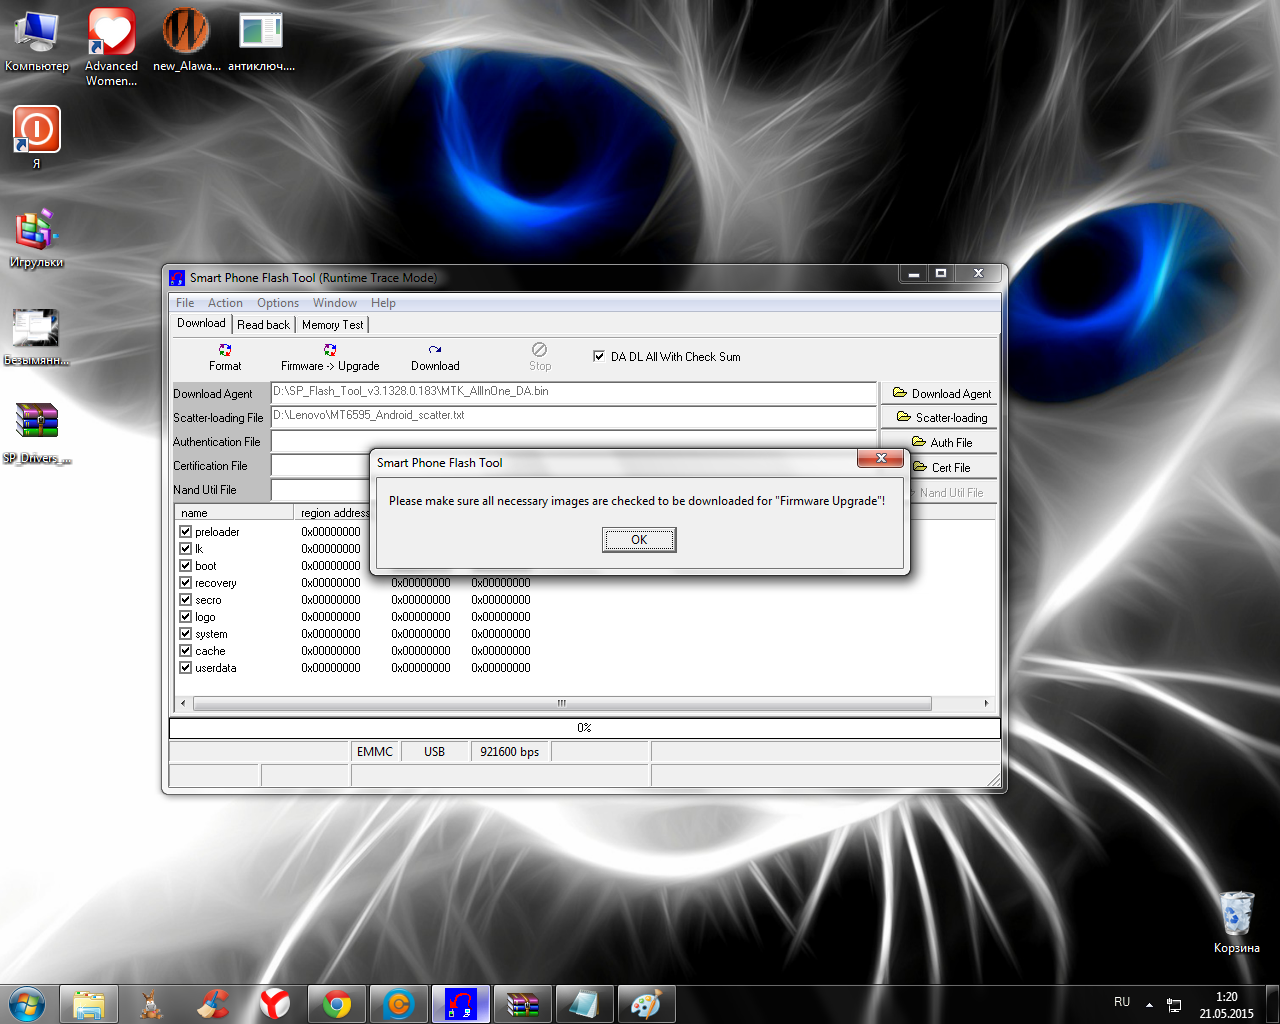Click the horizontal scrollbar of the partition list
Image resolution: width=1280 pixels, height=1024 pixels.
tap(561, 703)
